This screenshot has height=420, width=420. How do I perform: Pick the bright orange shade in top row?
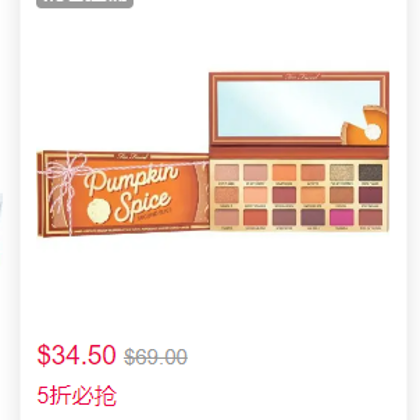click(284, 172)
